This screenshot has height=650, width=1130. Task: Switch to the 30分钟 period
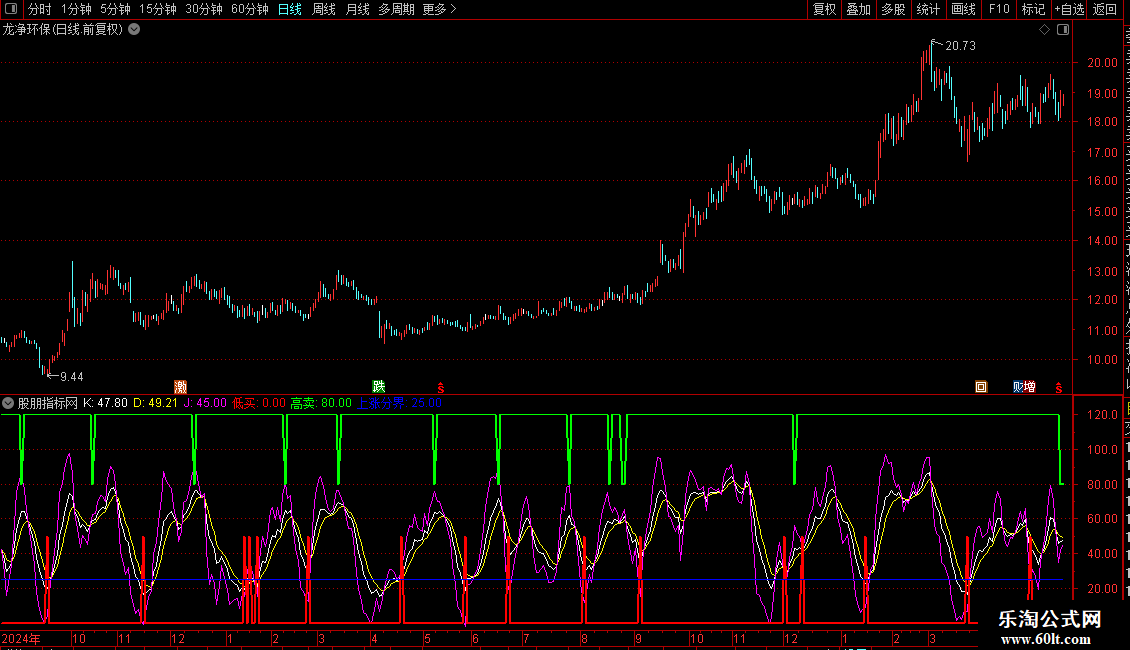click(x=204, y=9)
